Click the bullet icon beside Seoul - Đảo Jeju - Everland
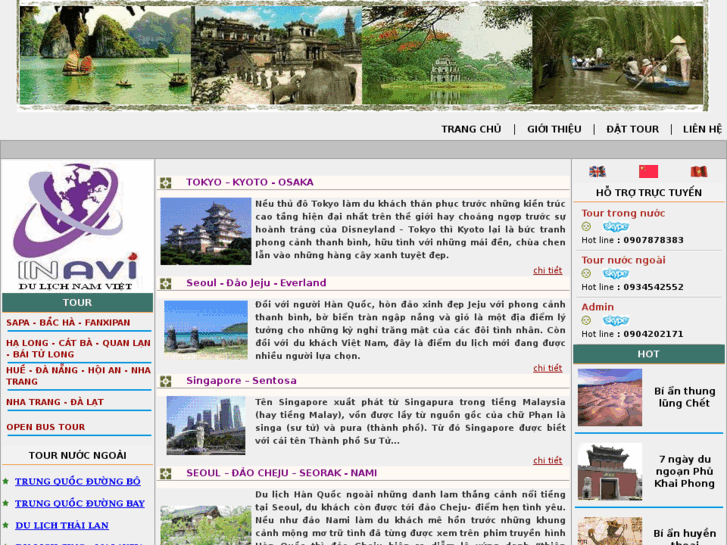727x545 pixels. pyautogui.click(x=166, y=283)
